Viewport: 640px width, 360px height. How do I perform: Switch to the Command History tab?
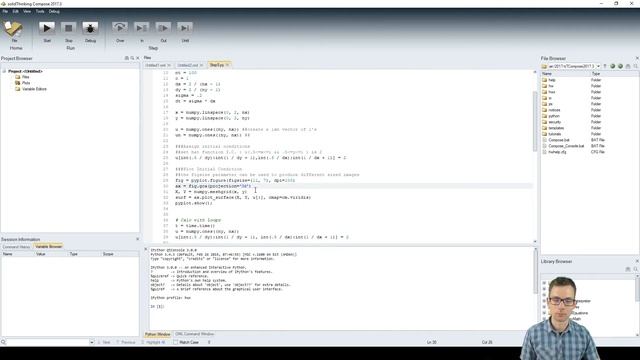[16, 247]
